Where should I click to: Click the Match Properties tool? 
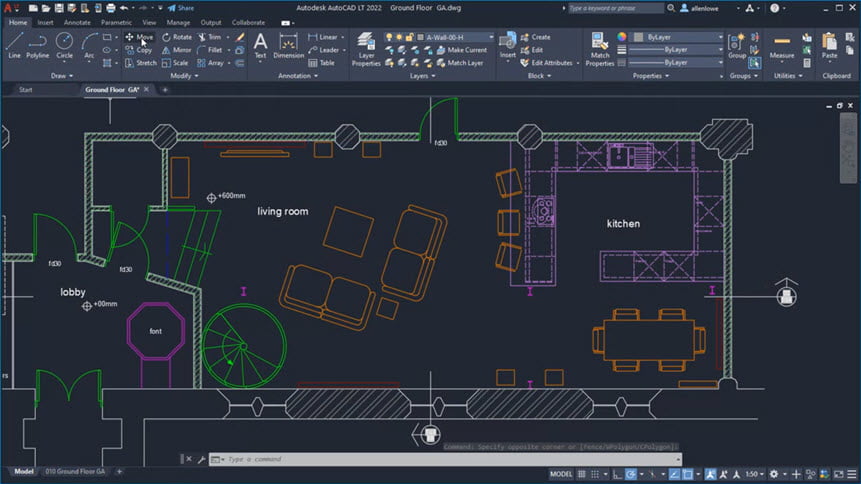600,49
